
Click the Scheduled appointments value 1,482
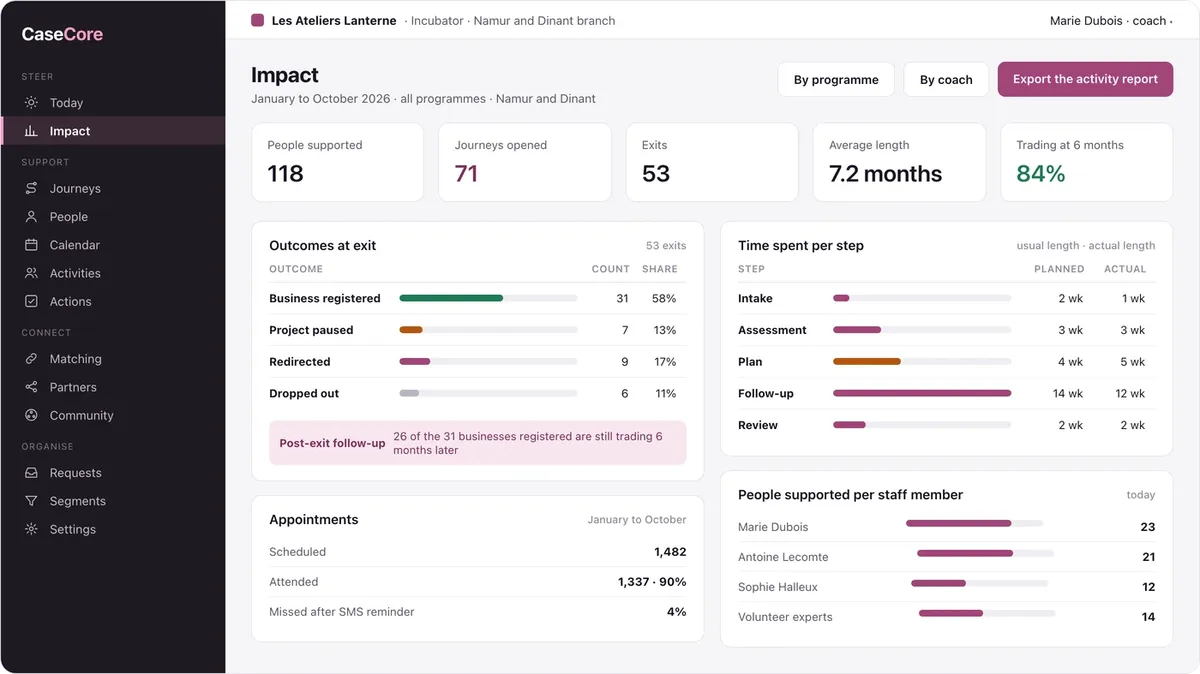tap(670, 552)
